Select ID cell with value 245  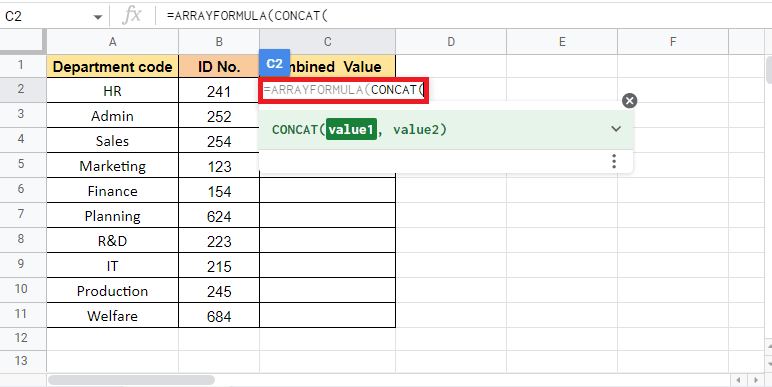(219, 291)
